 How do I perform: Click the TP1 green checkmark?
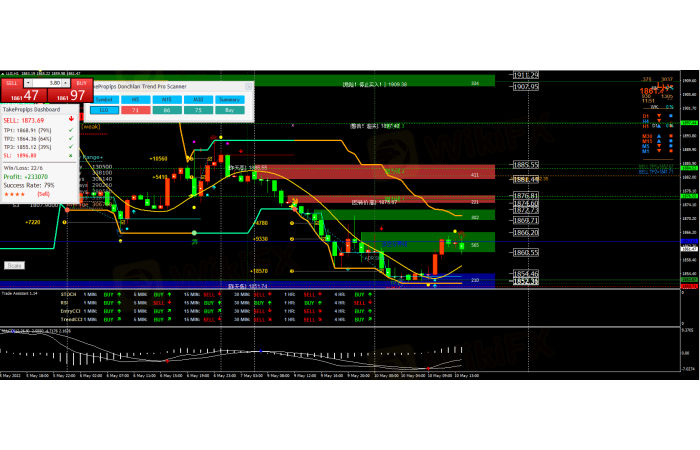(x=71, y=130)
